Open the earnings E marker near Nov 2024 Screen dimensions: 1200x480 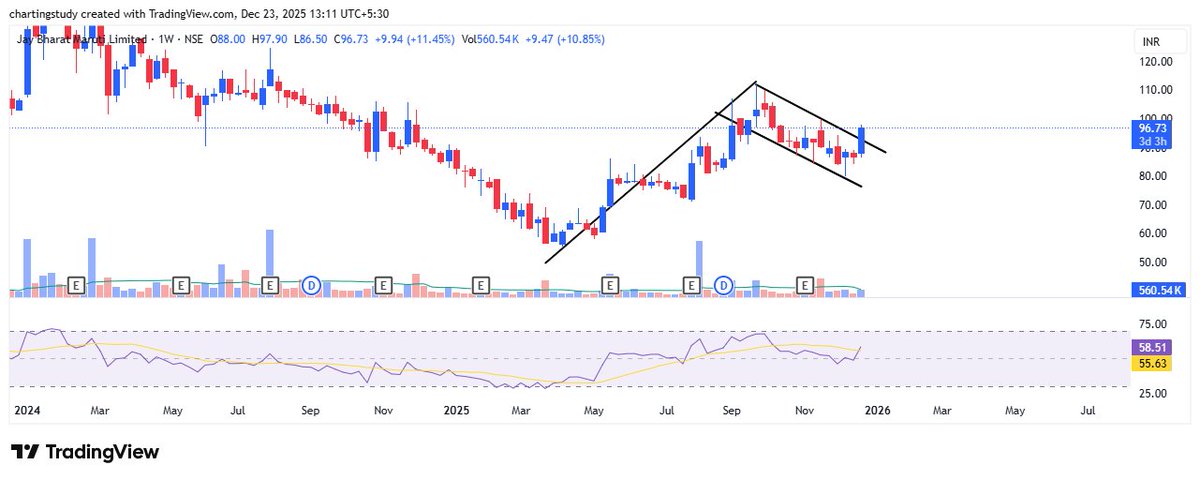[382, 285]
